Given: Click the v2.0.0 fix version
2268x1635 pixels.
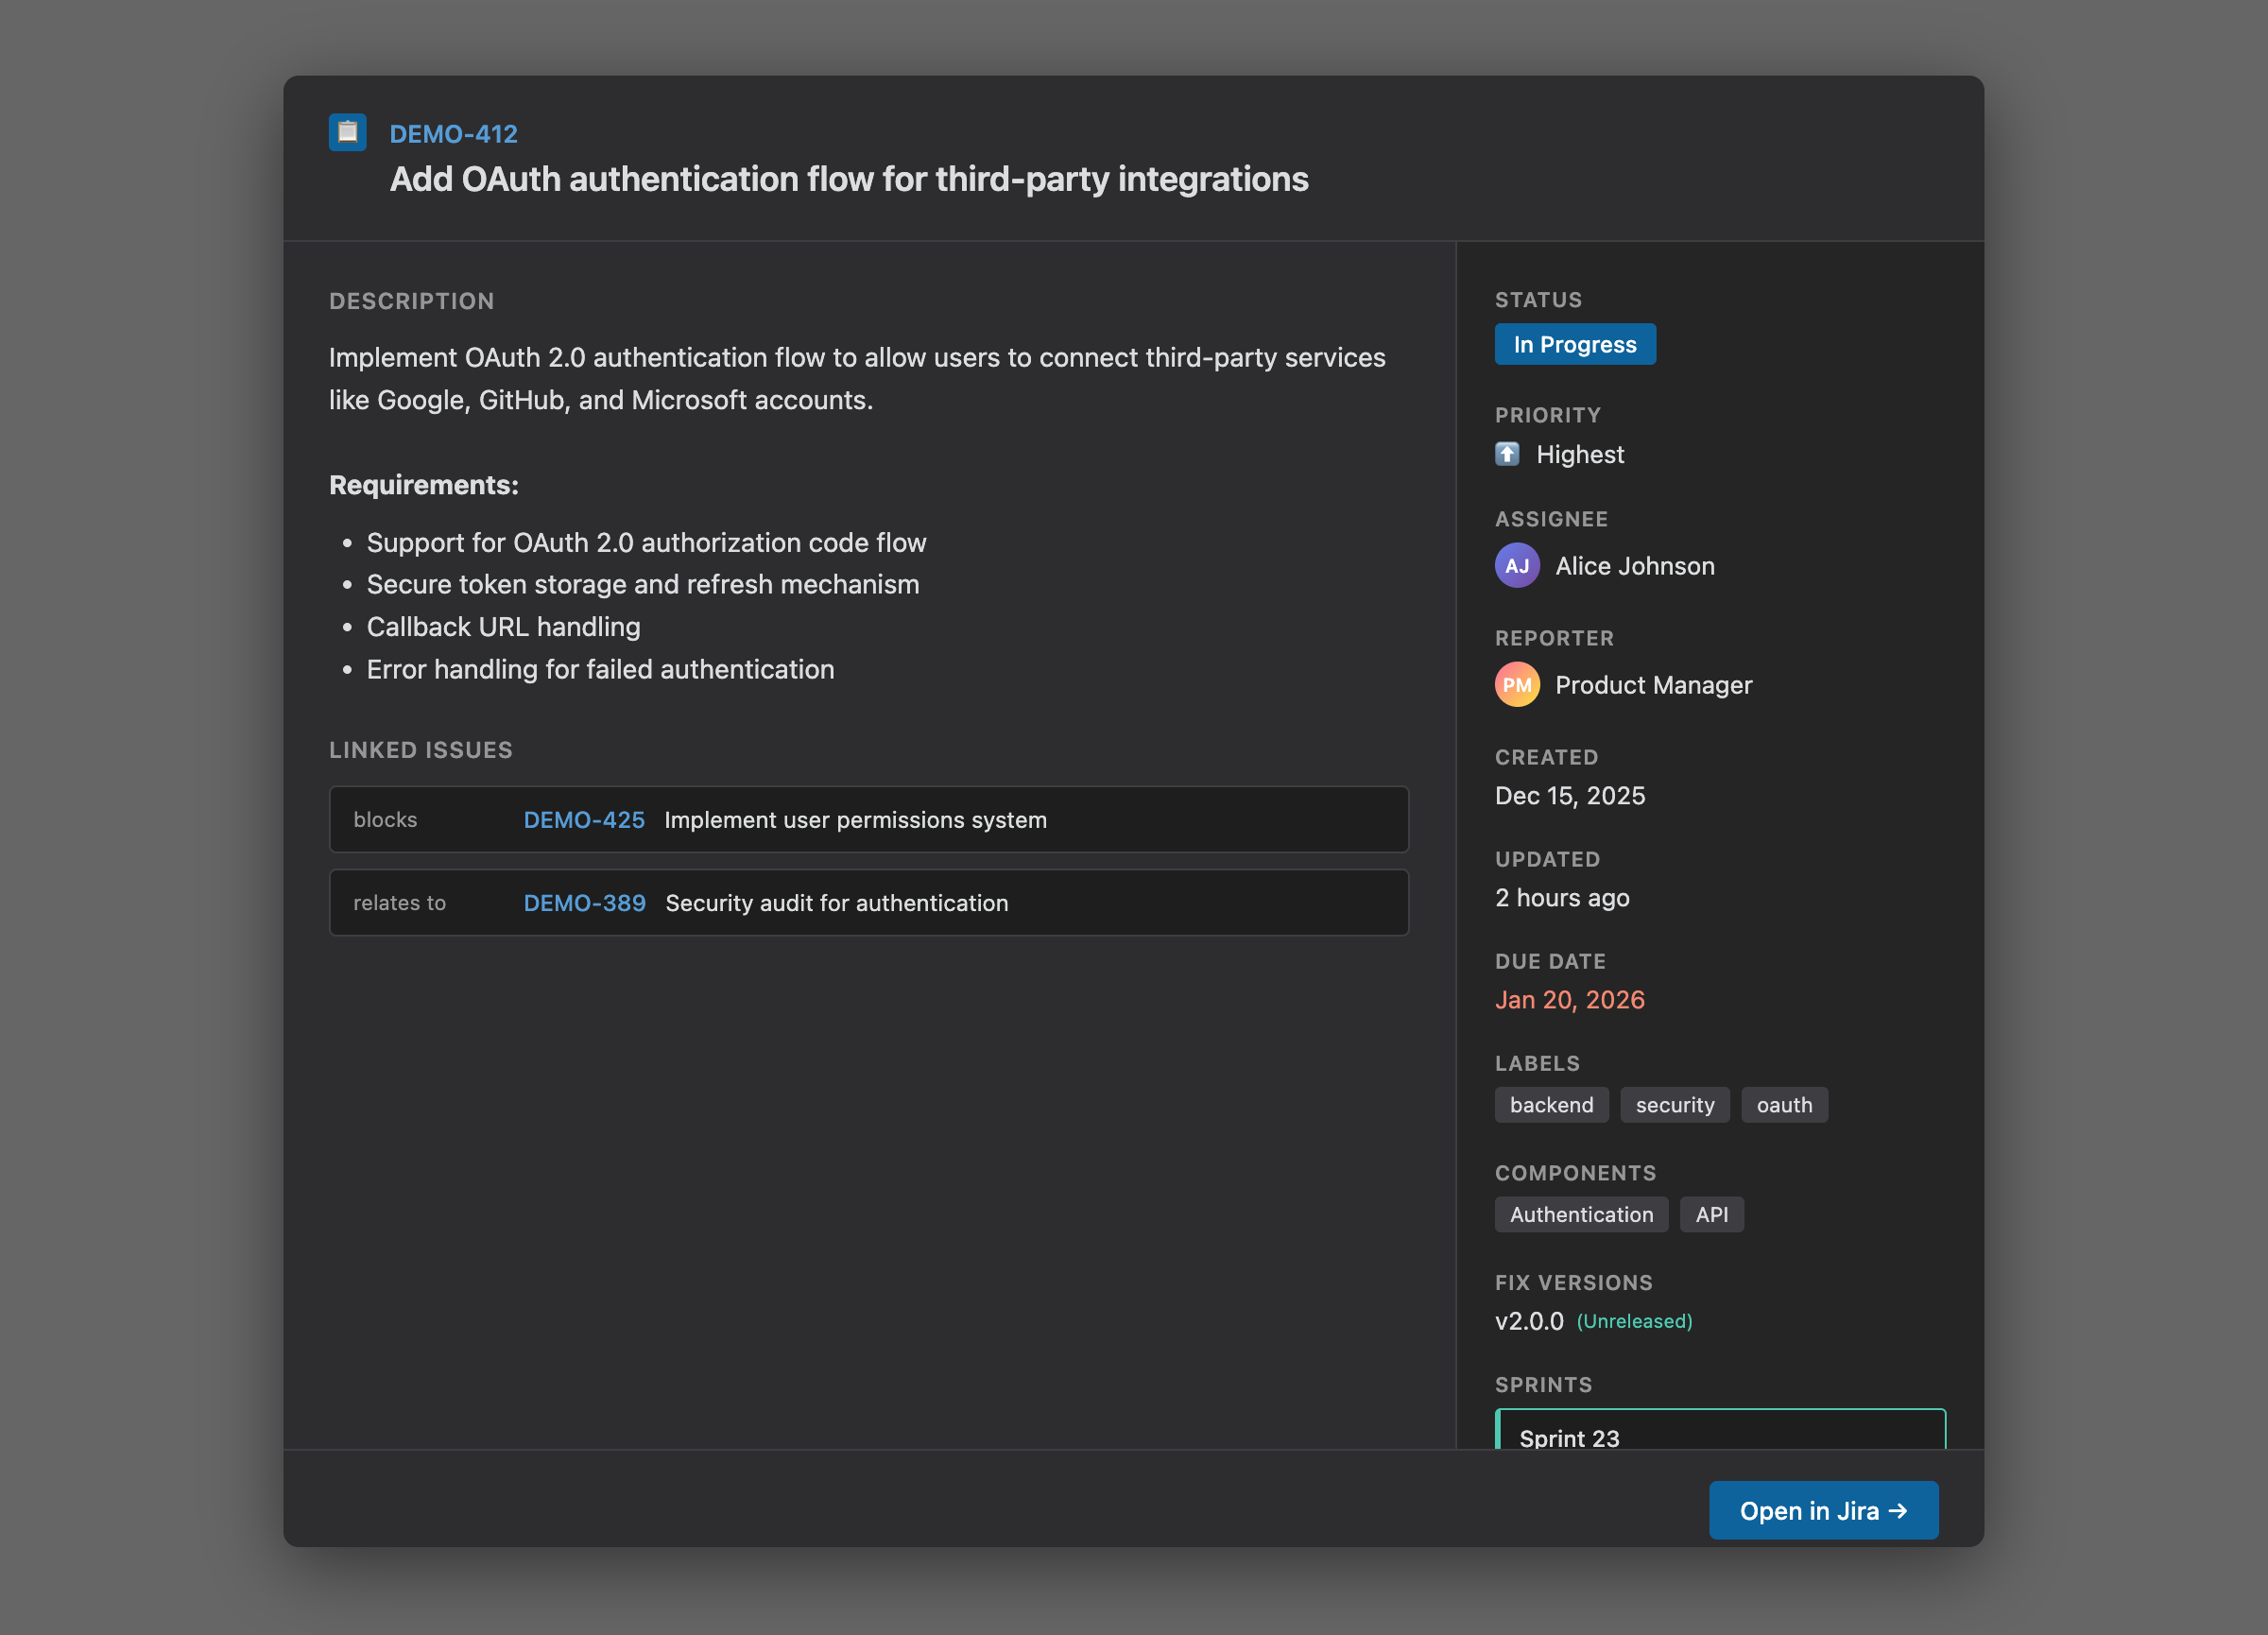Looking at the screenshot, I should point(1529,1321).
